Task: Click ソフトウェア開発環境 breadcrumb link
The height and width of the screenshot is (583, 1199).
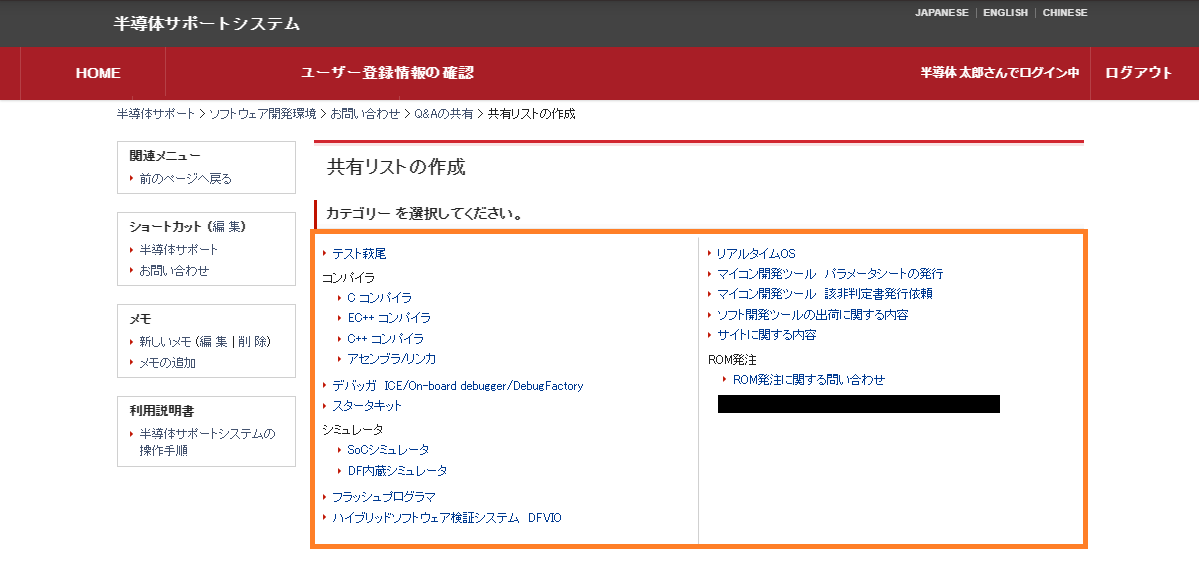Action: tap(262, 114)
